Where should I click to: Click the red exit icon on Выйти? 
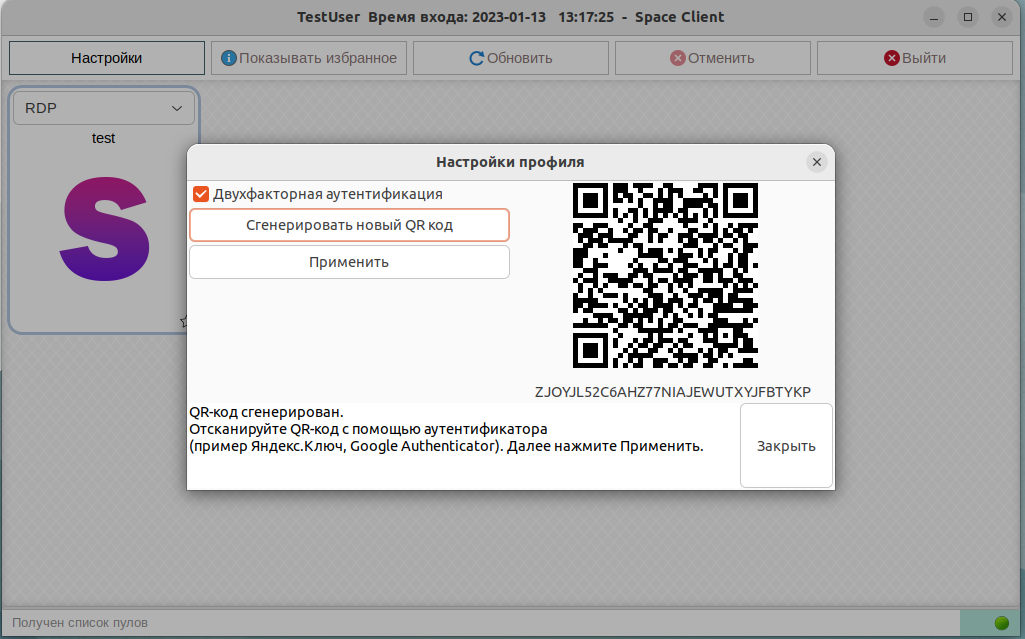(x=892, y=58)
